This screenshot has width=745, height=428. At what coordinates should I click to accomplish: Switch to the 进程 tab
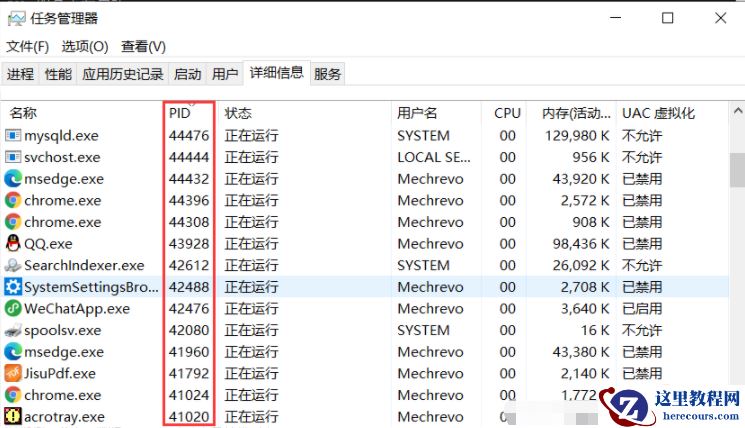coord(20,74)
